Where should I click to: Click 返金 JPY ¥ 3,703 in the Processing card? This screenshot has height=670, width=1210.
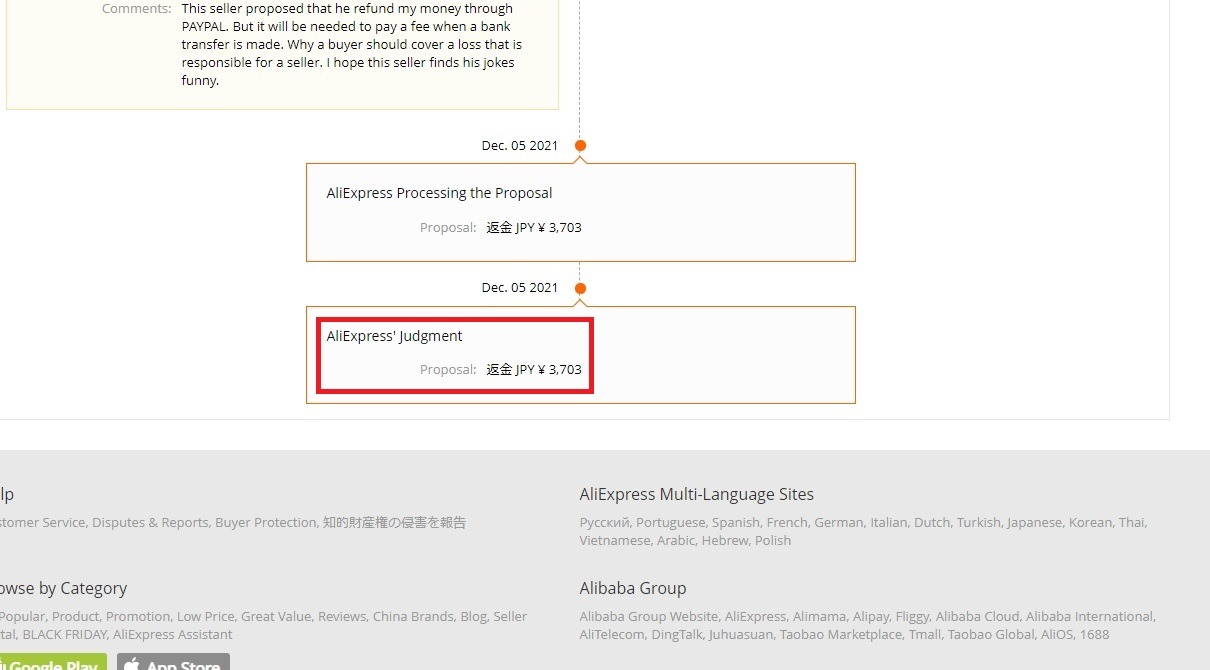tap(534, 227)
